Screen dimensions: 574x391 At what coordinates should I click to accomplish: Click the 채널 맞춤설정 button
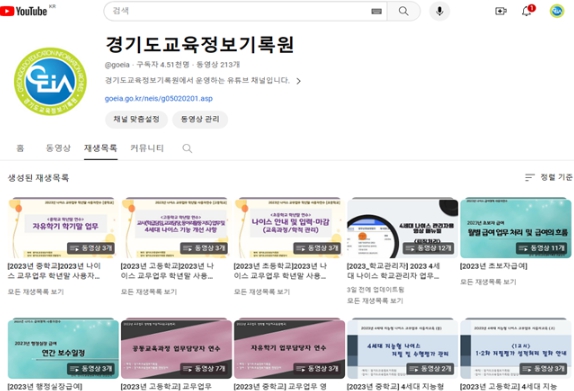(136, 119)
